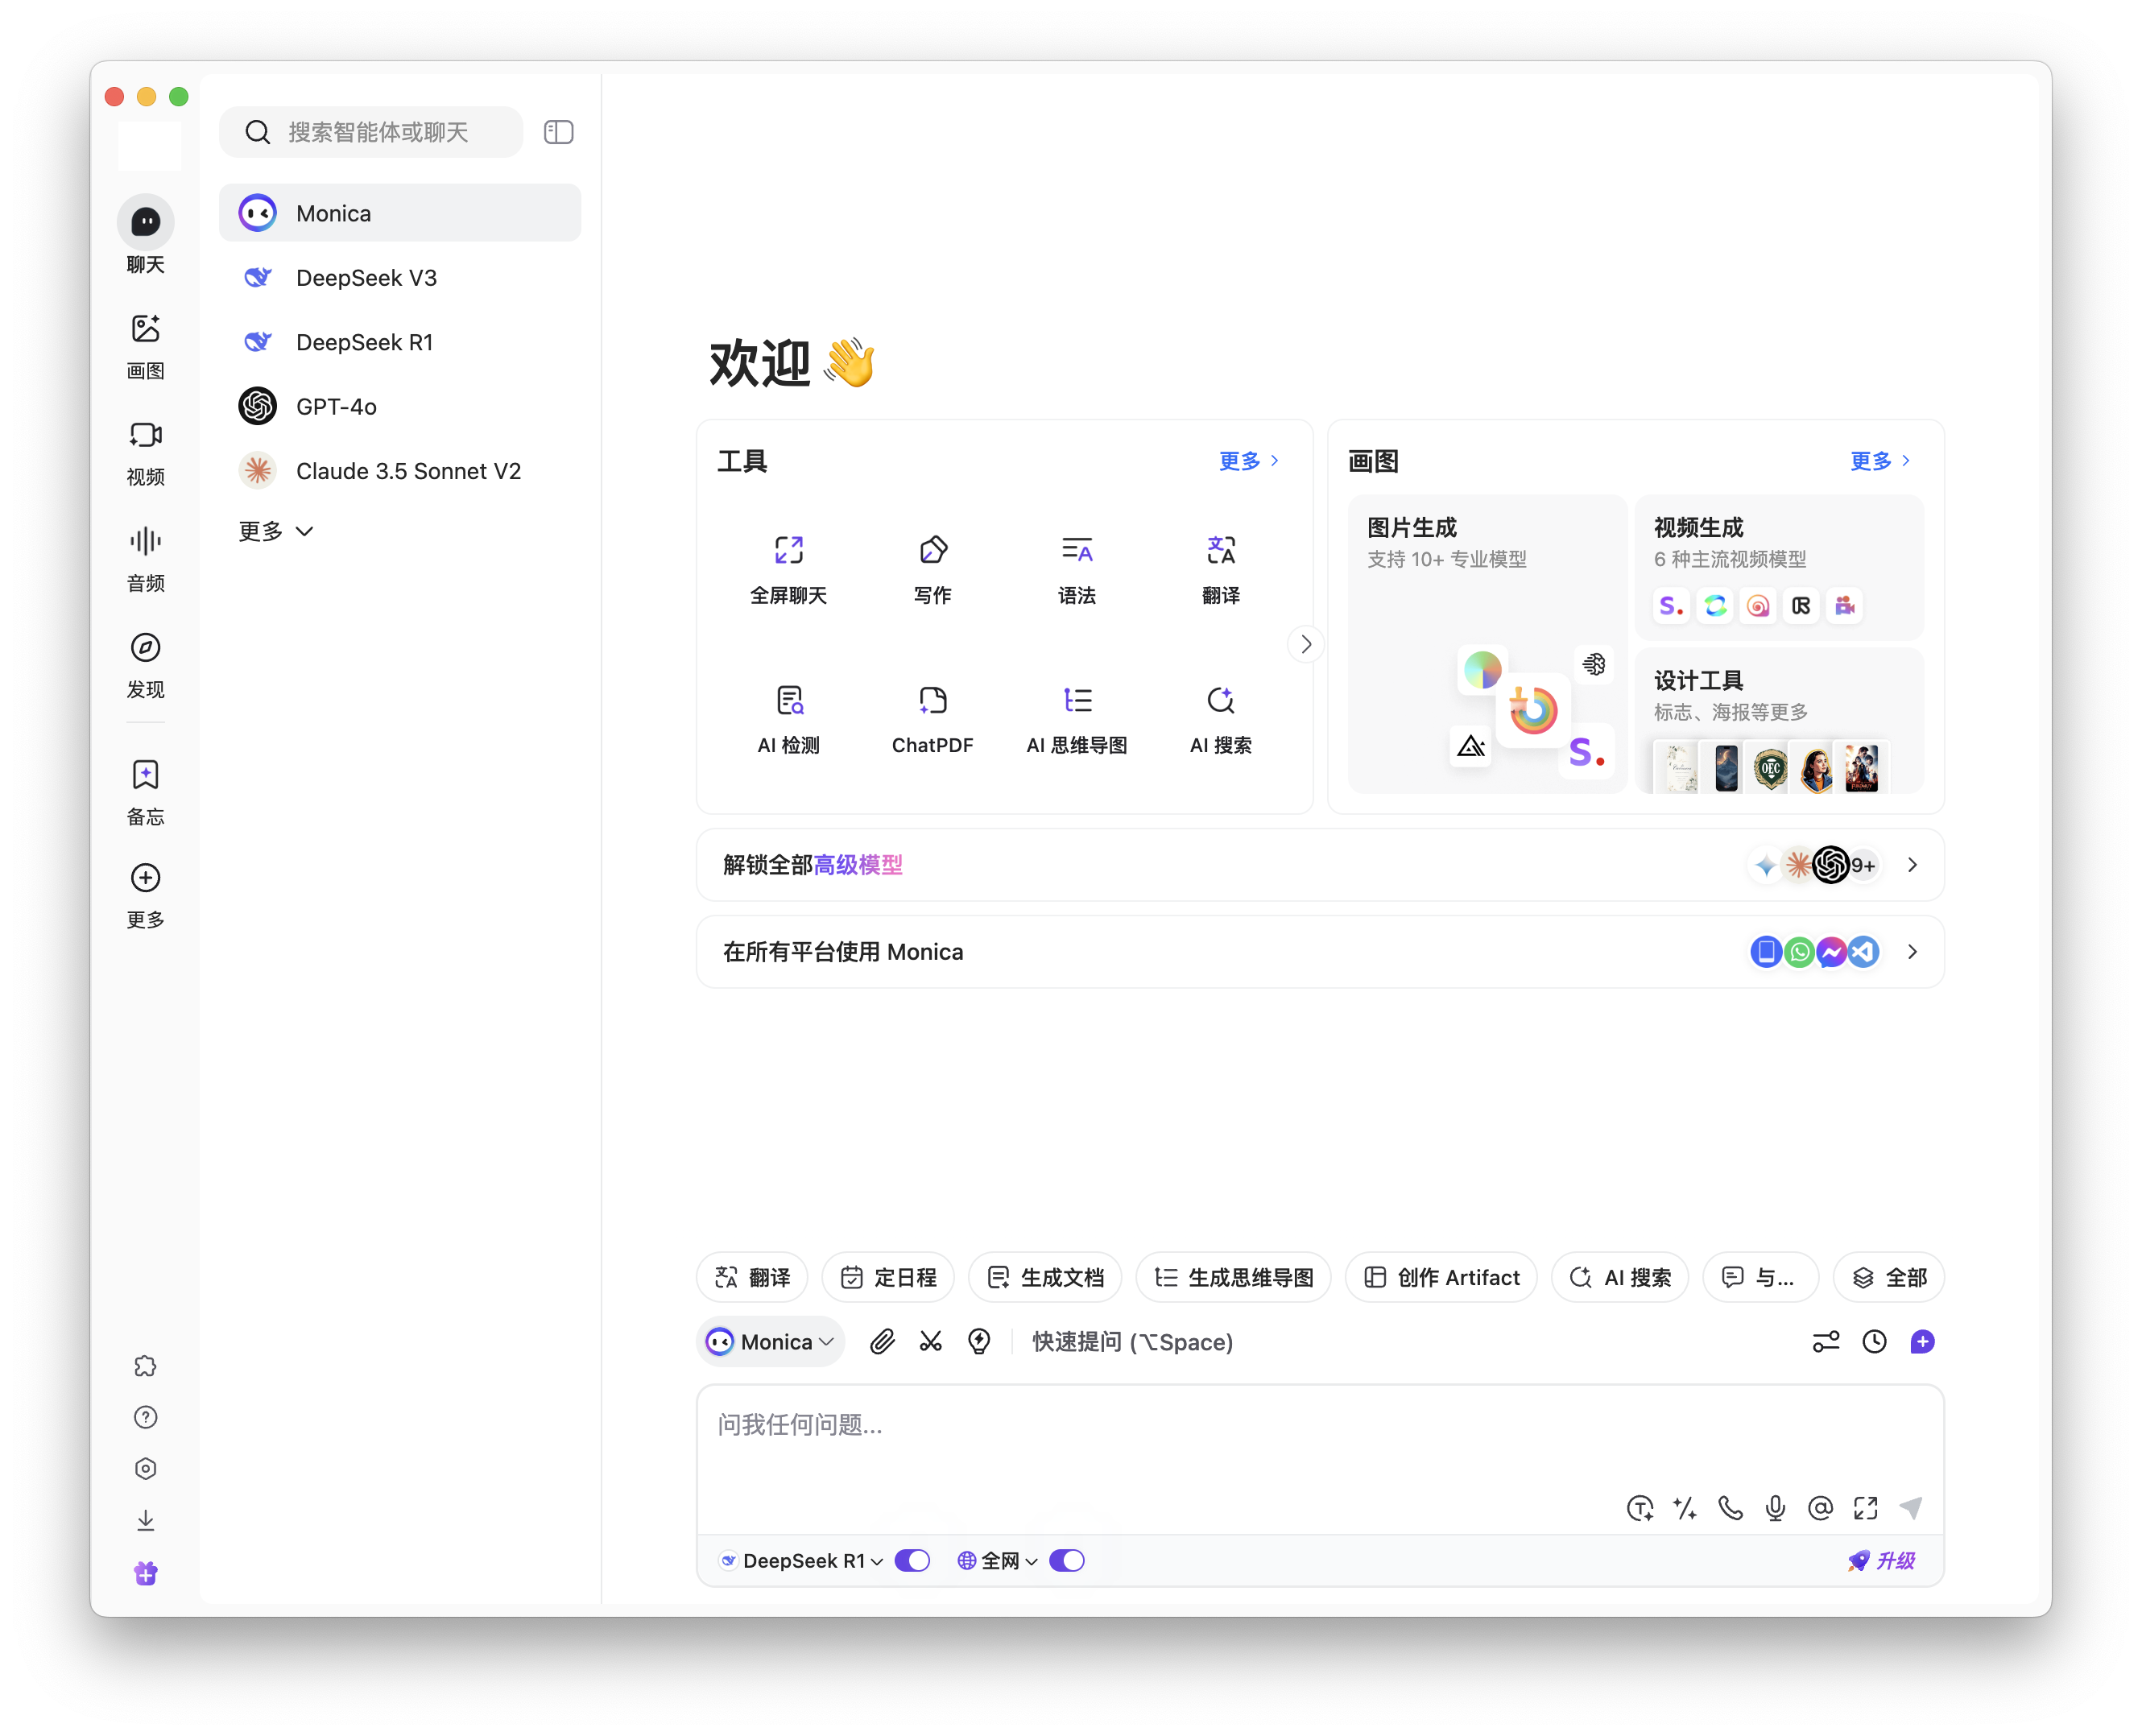Screen dimensions: 2142x1736
Task: Click the send arrow icon
Action: coord(1911,1507)
